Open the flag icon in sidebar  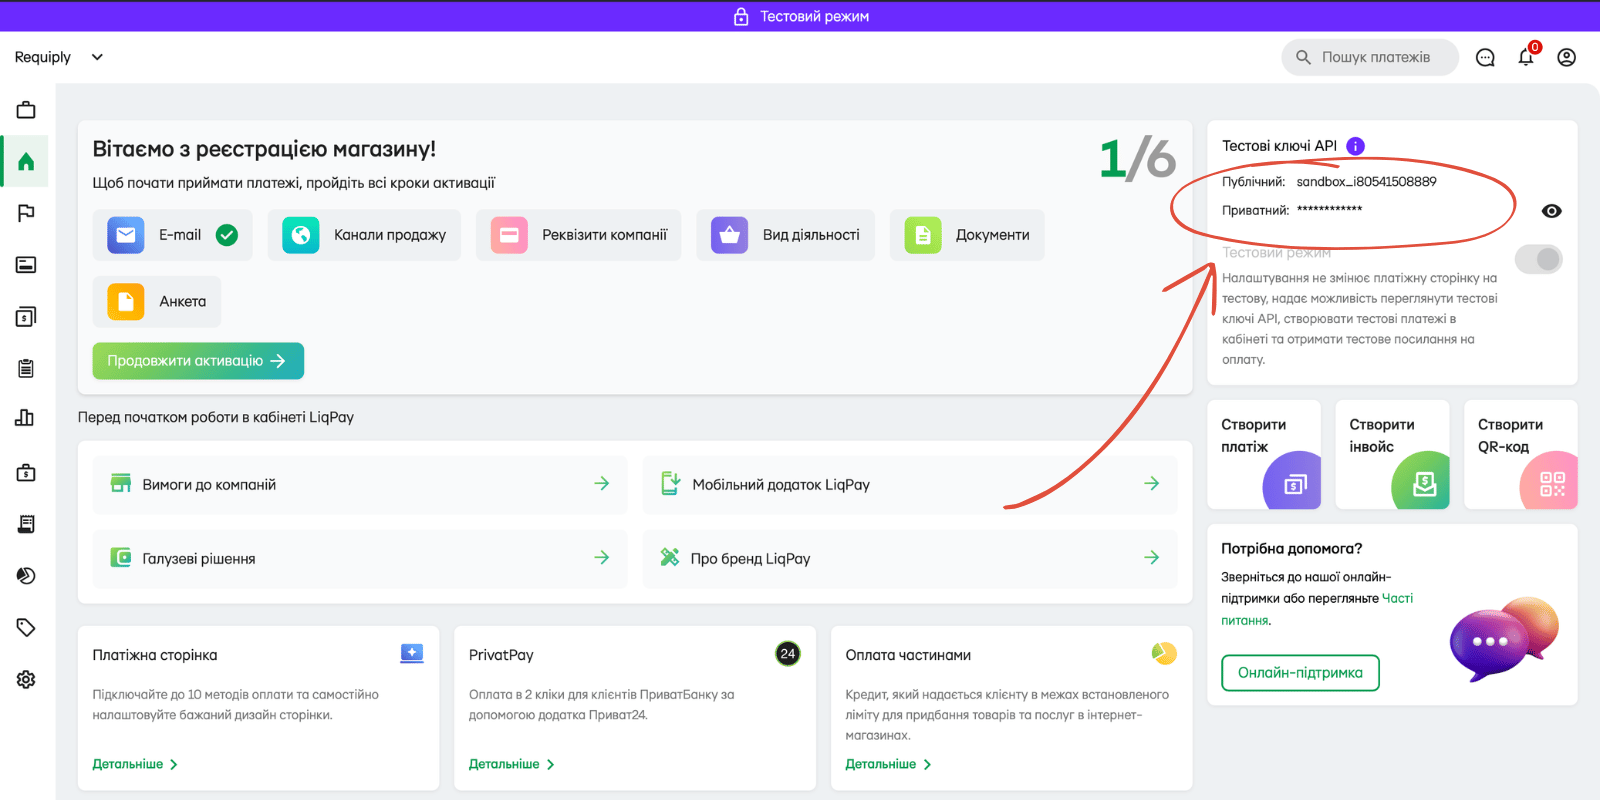(x=26, y=213)
